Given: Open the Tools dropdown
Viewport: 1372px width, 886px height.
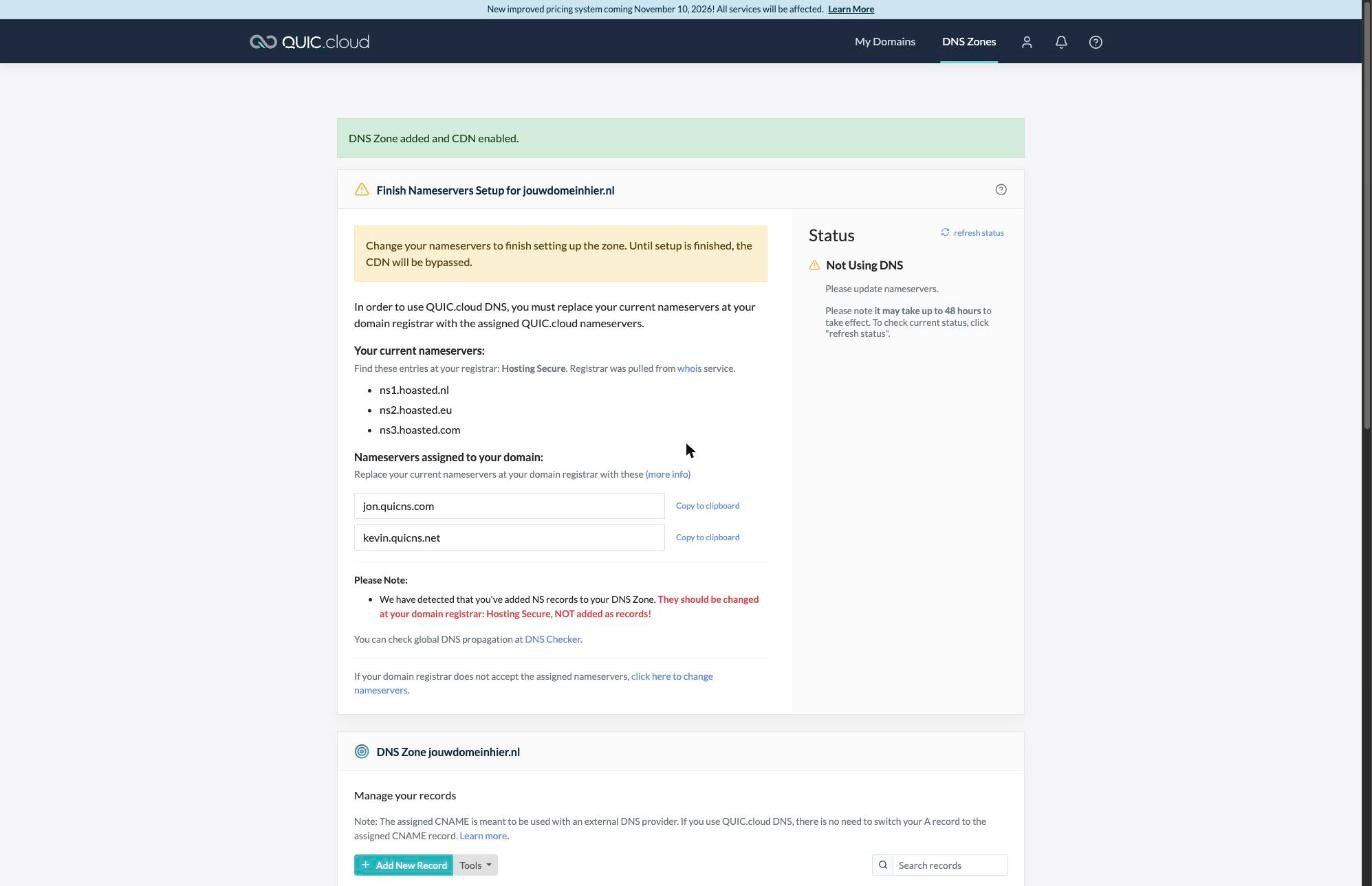Looking at the screenshot, I should (x=475, y=865).
